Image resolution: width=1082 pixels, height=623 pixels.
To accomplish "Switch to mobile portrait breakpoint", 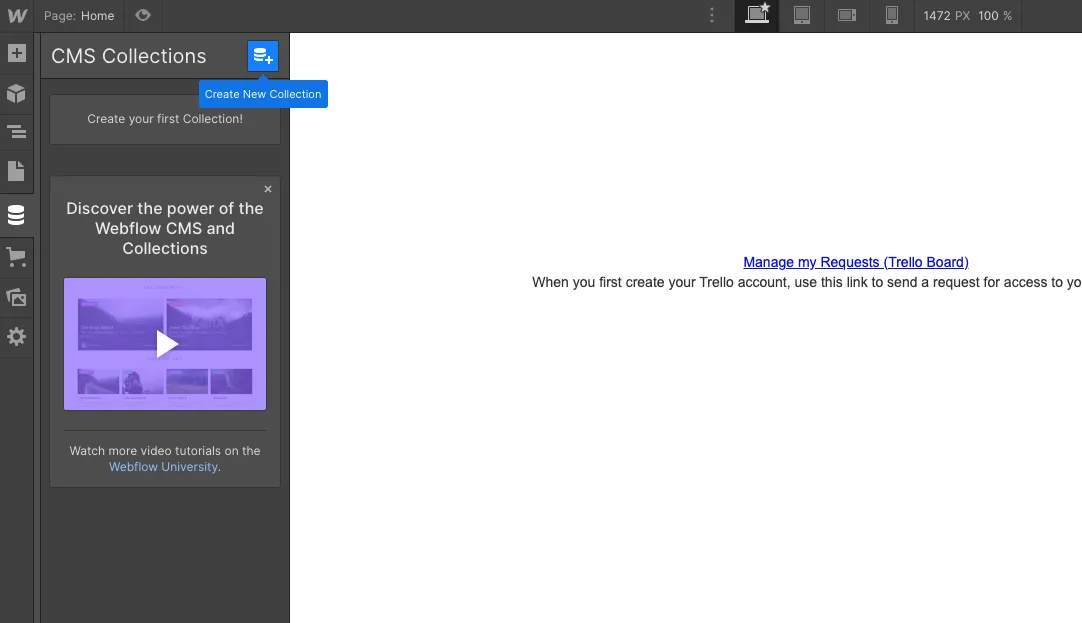I will pos(892,15).
